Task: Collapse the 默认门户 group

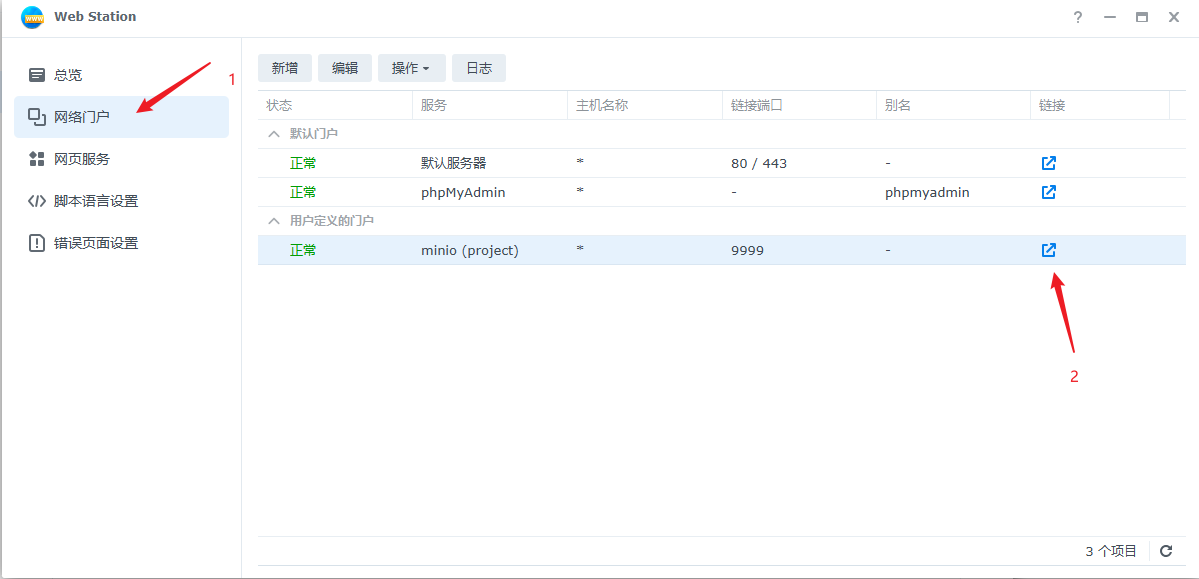Action: tap(273, 134)
